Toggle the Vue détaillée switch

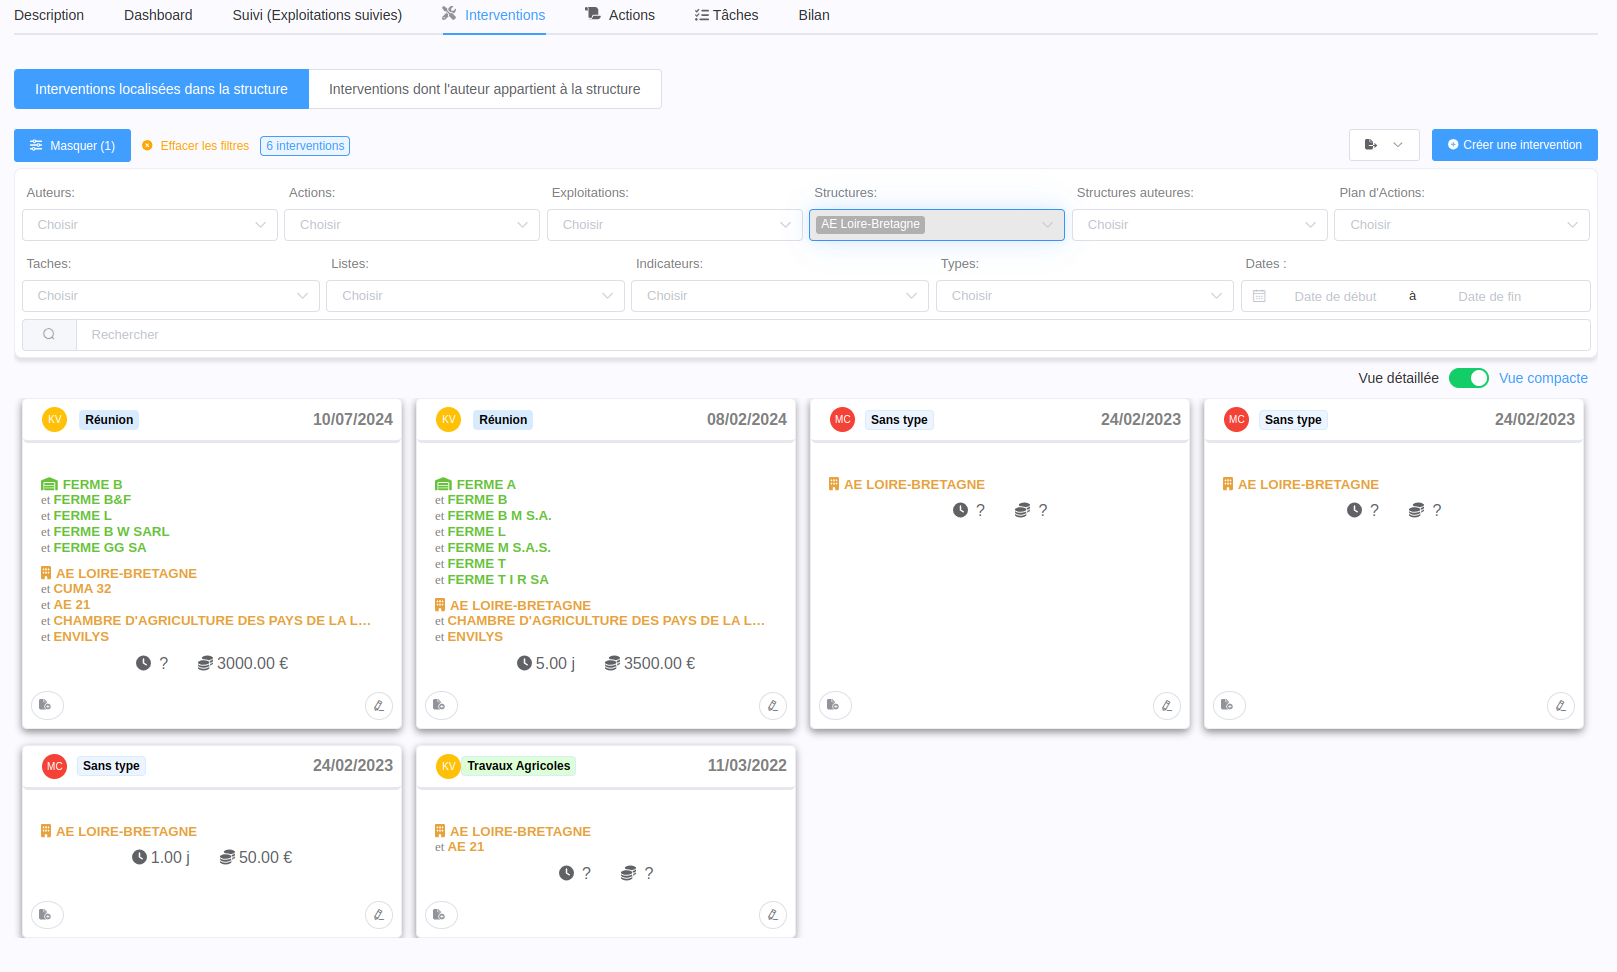pyautogui.click(x=1468, y=378)
